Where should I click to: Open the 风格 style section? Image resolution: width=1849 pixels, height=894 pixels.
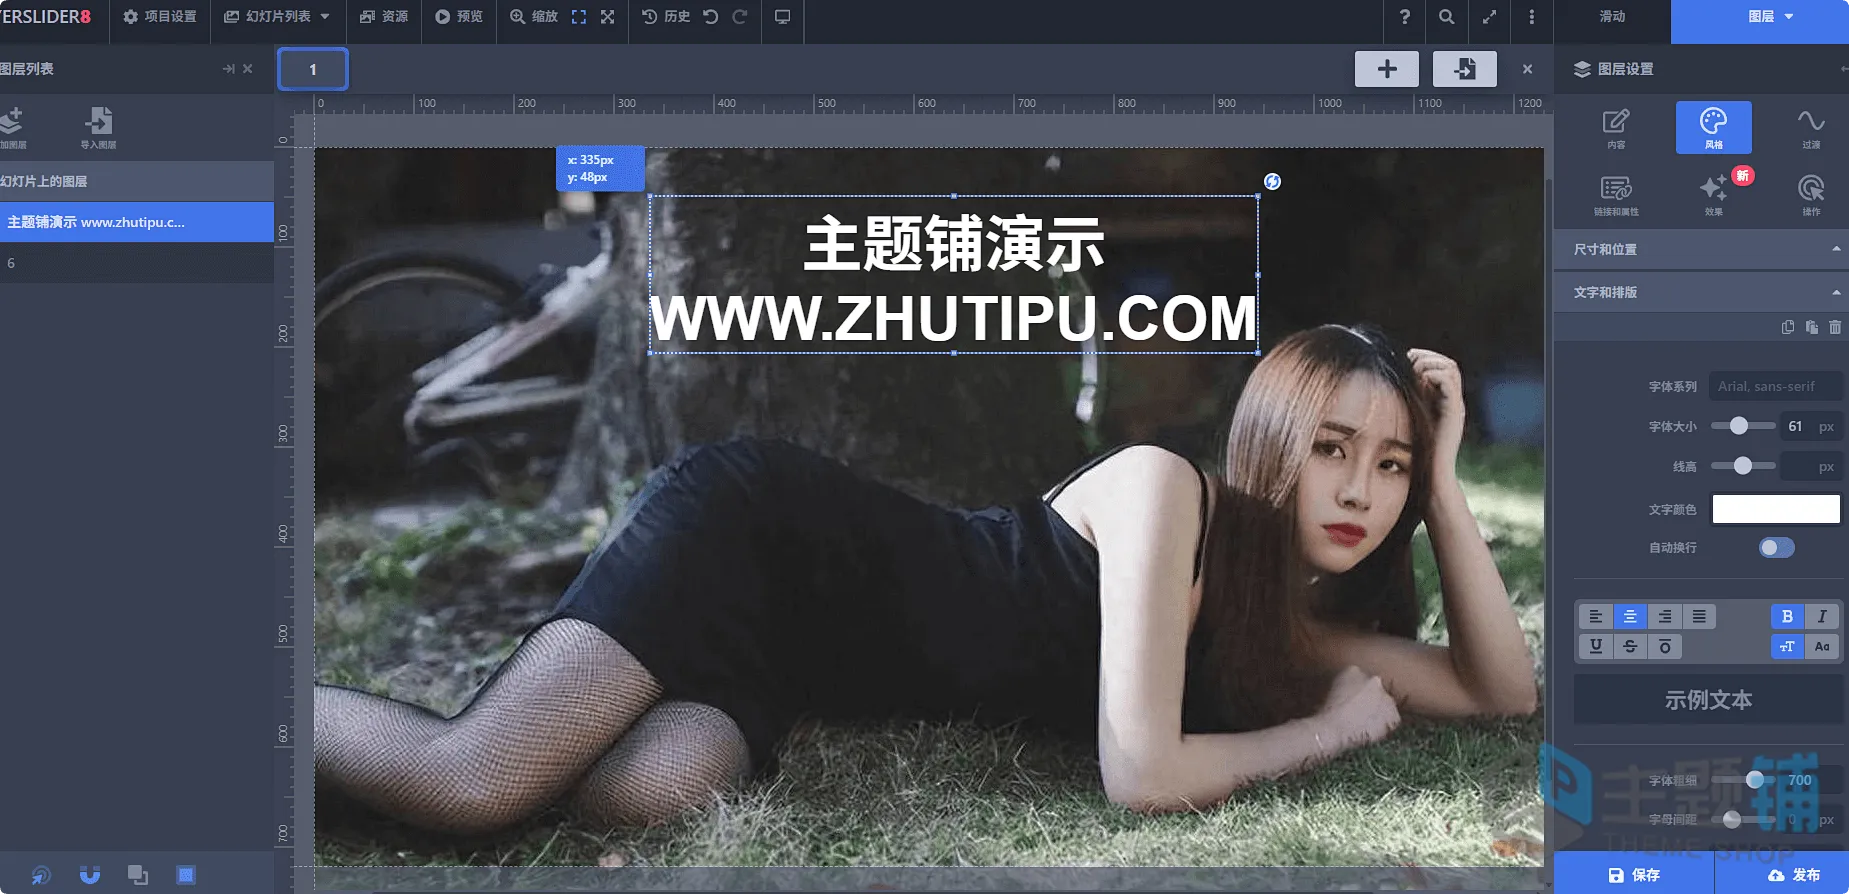pyautogui.click(x=1713, y=128)
